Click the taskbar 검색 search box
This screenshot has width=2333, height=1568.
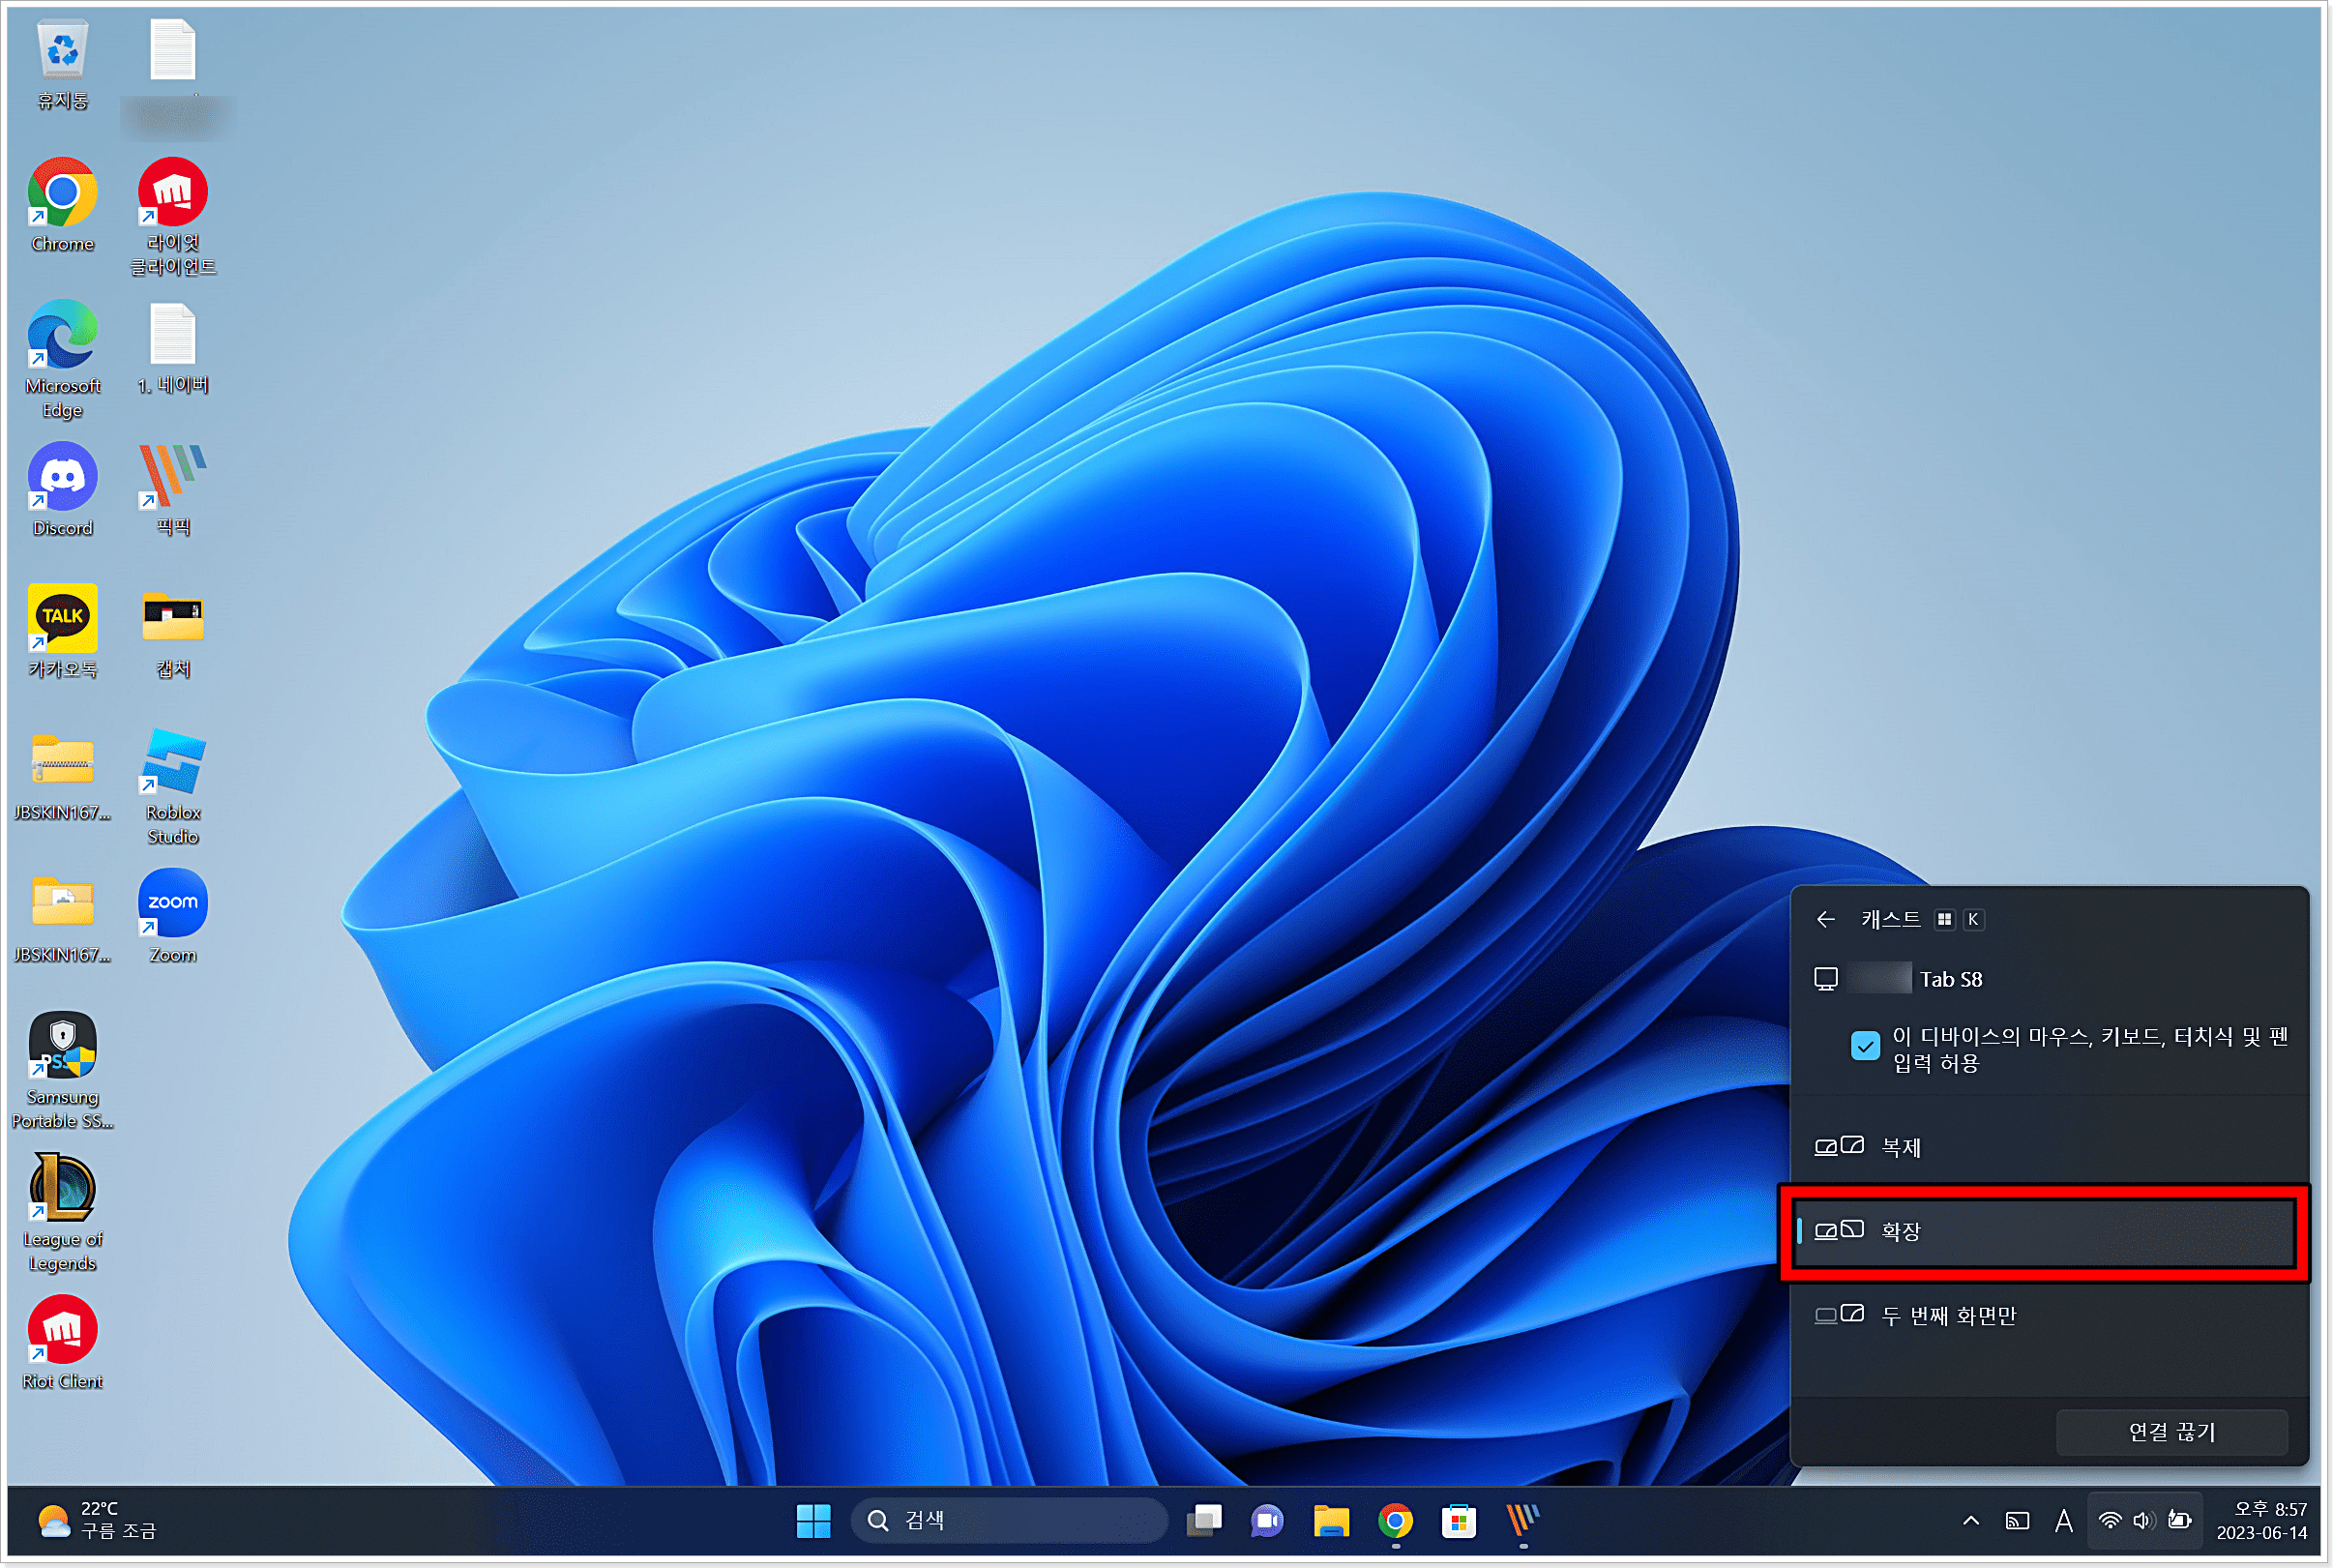pyautogui.click(x=1010, y=1521)
